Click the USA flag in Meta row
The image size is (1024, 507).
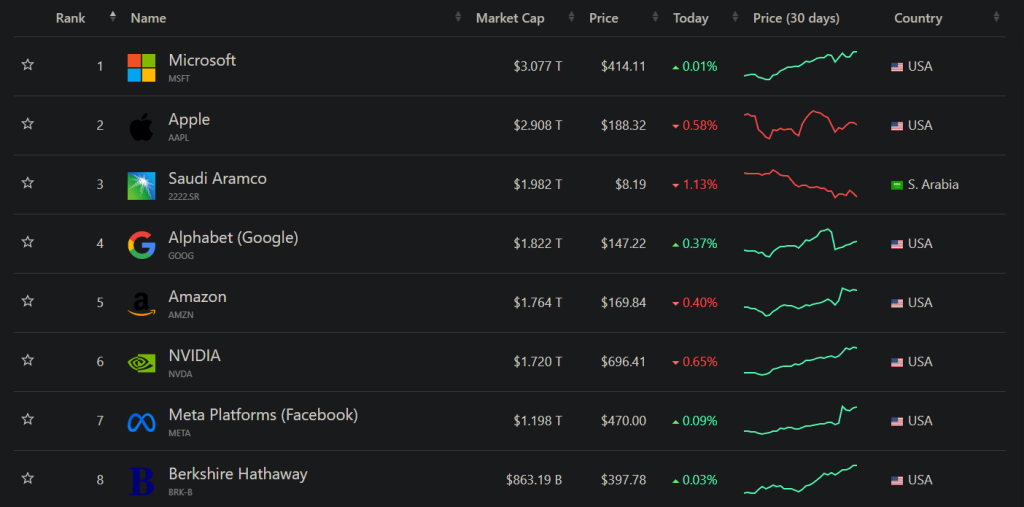(x=897, y=421)
